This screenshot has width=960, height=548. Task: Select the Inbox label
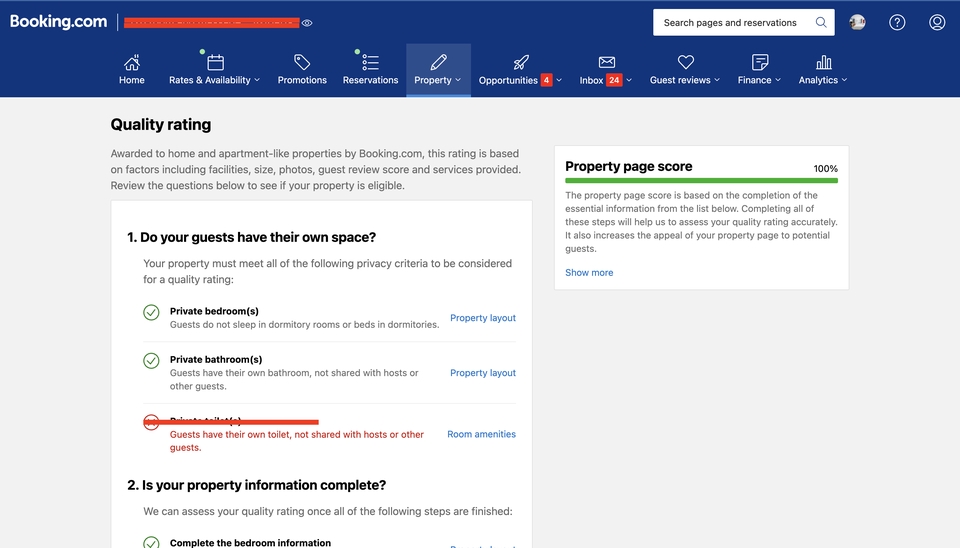point(591,80)
